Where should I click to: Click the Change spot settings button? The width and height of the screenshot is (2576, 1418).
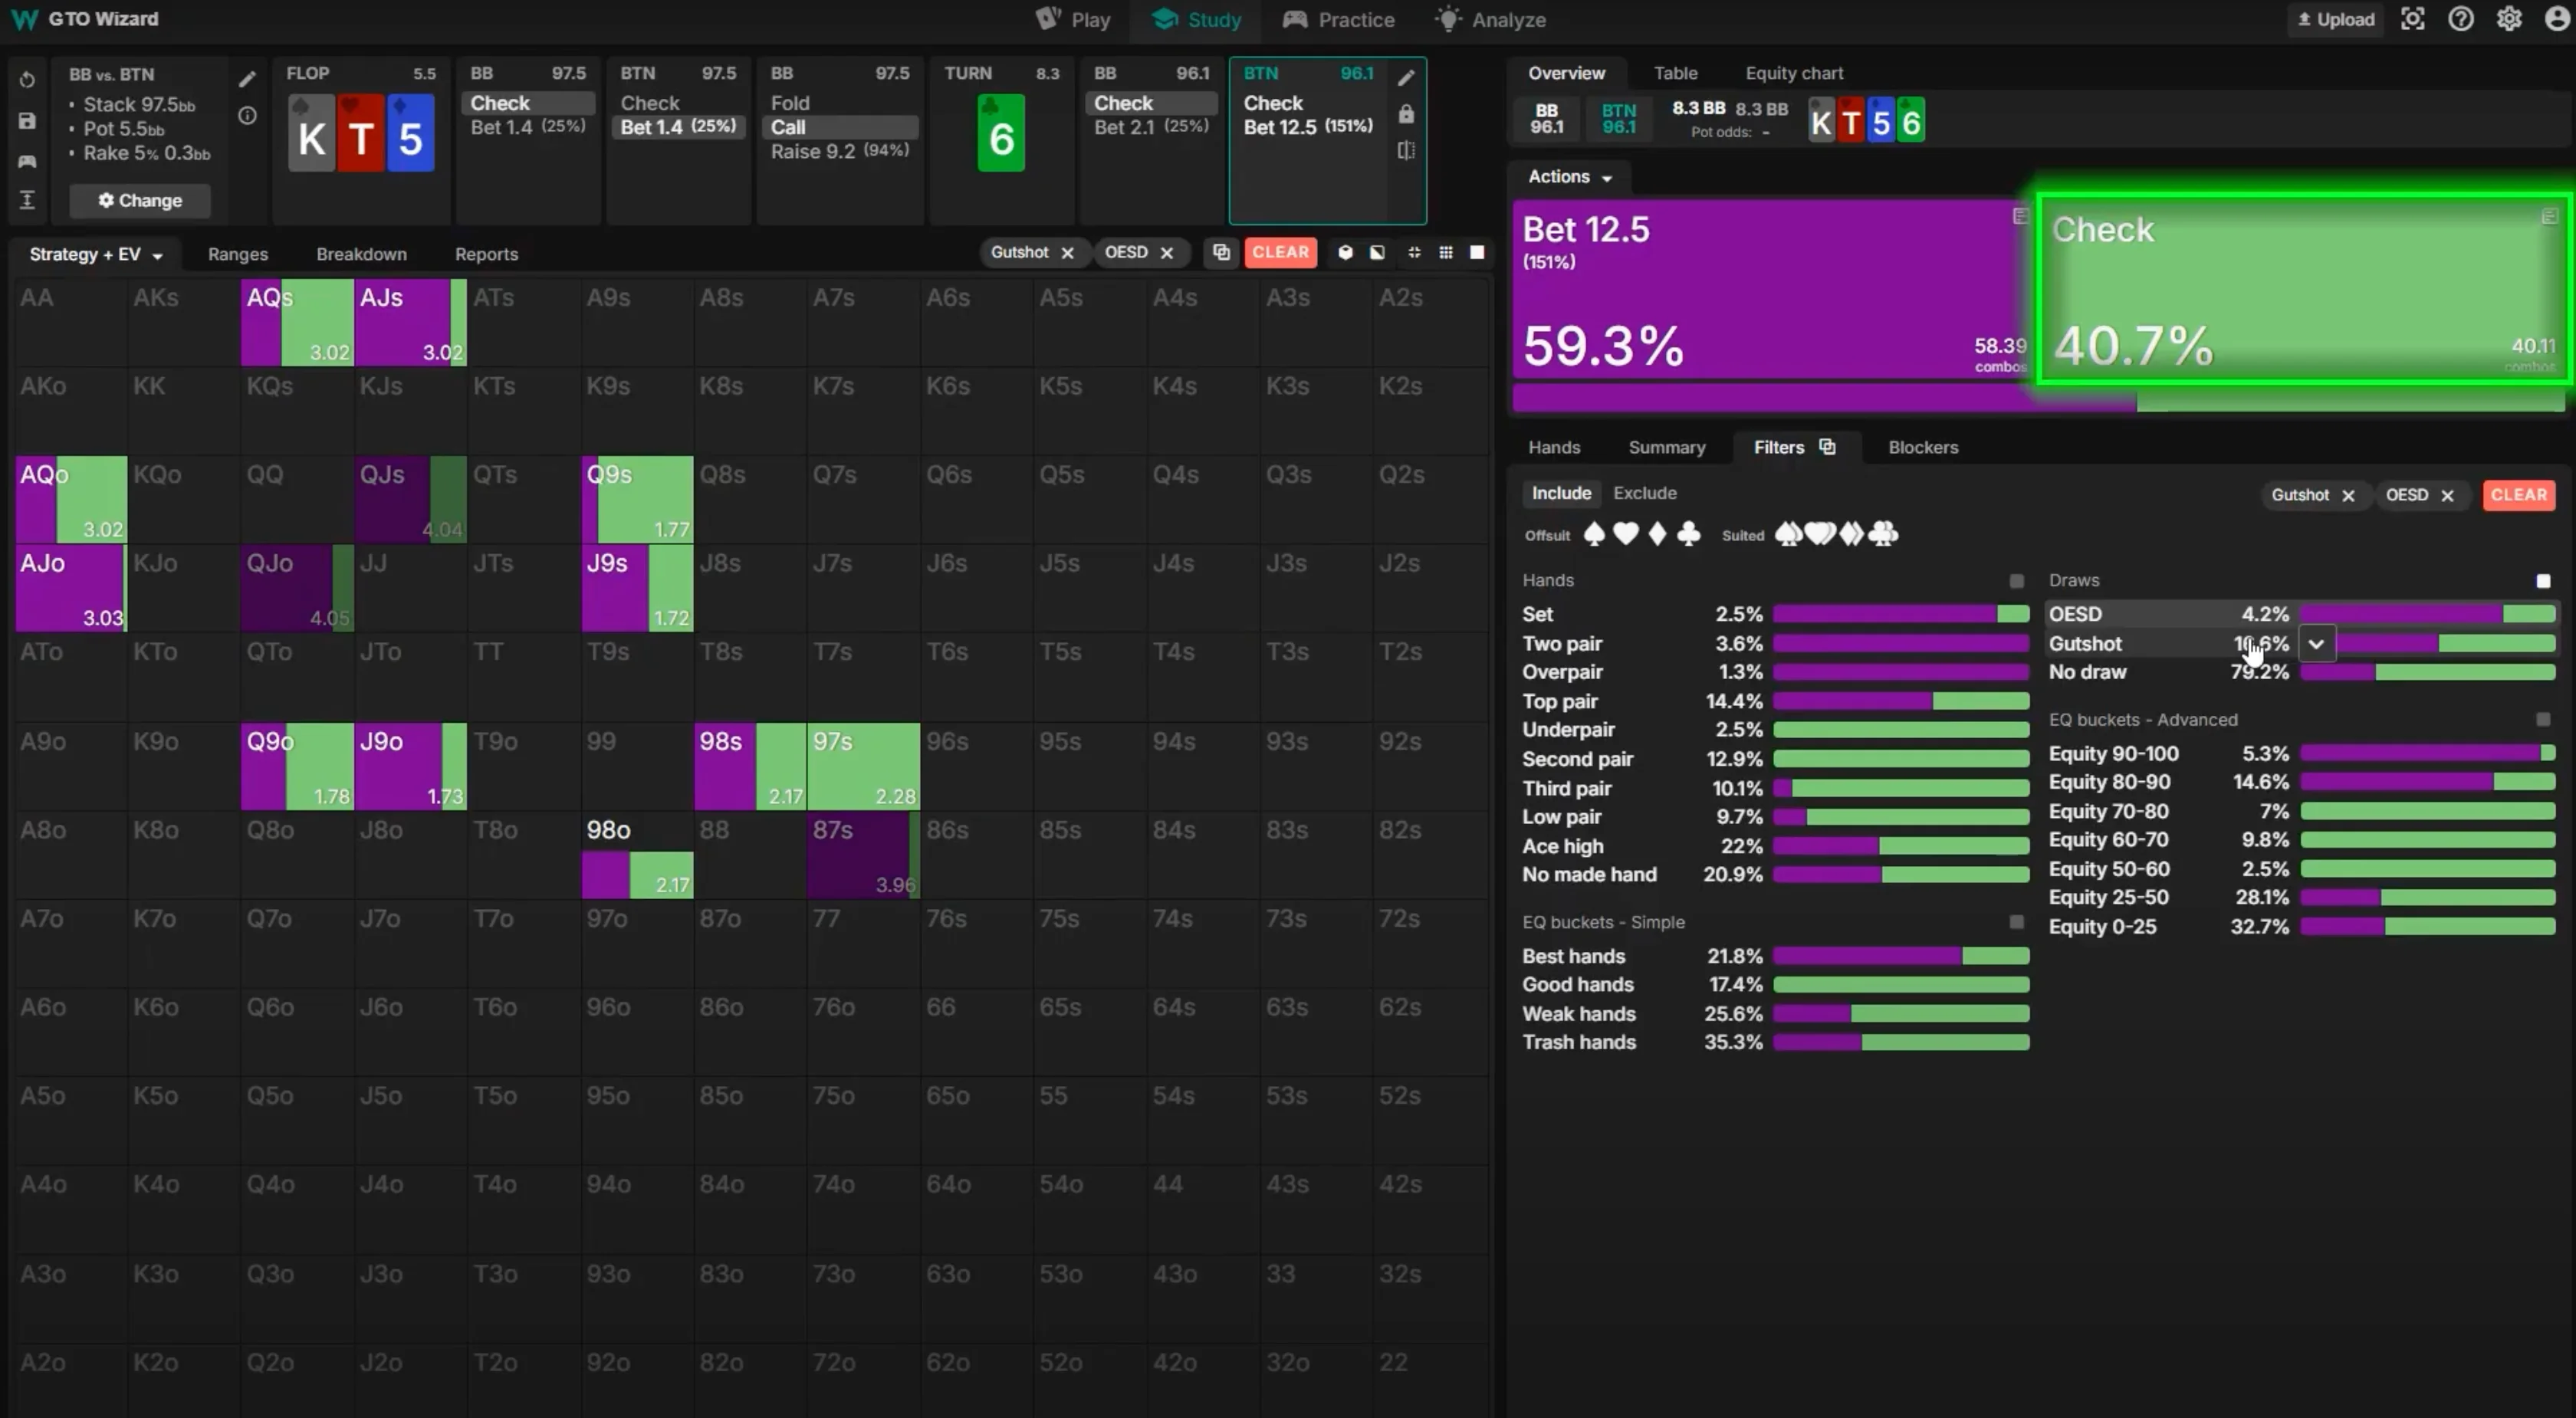(140, 200)
